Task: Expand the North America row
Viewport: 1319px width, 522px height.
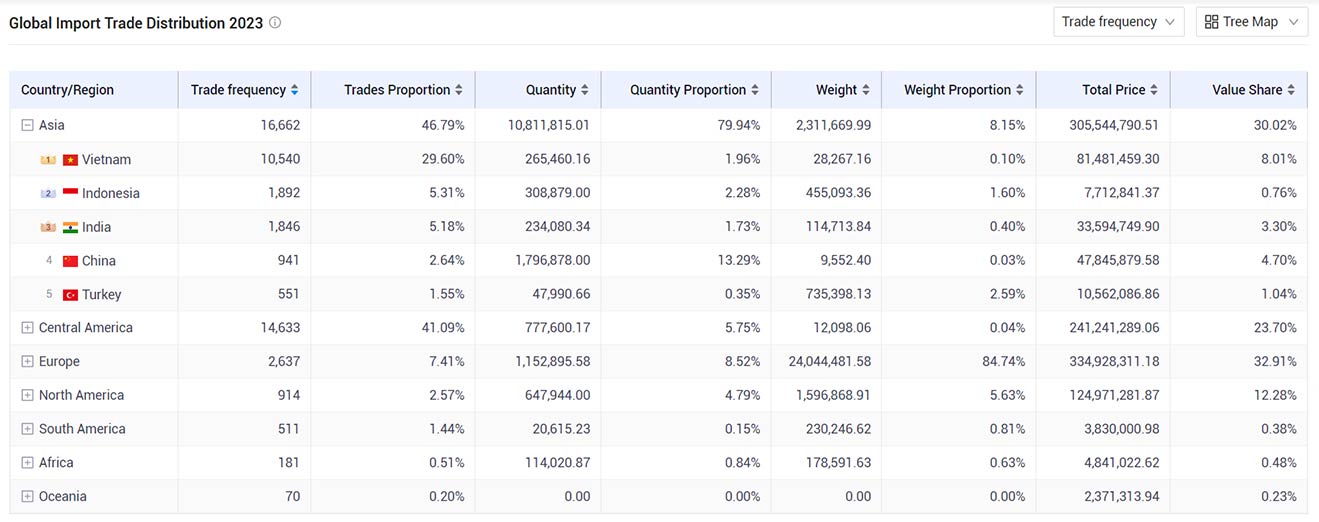Action: click(x=27, y=395)
